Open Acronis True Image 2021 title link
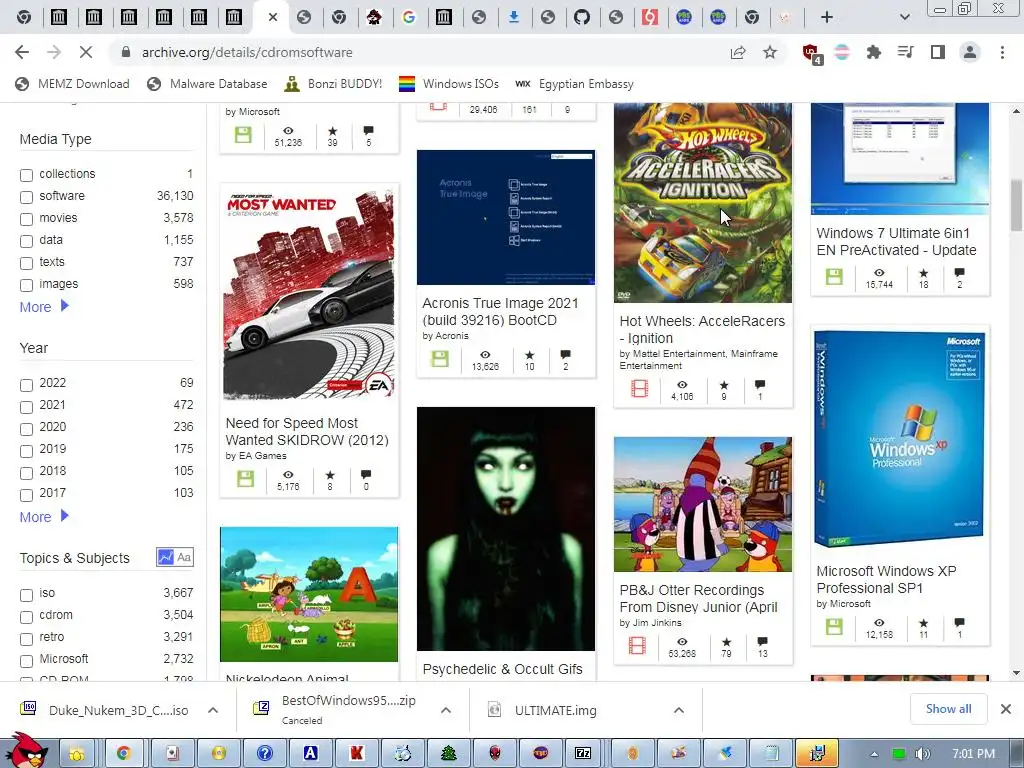Image resolution: width=1024 pixels, height=768 pixels. (x=500, y=312)
